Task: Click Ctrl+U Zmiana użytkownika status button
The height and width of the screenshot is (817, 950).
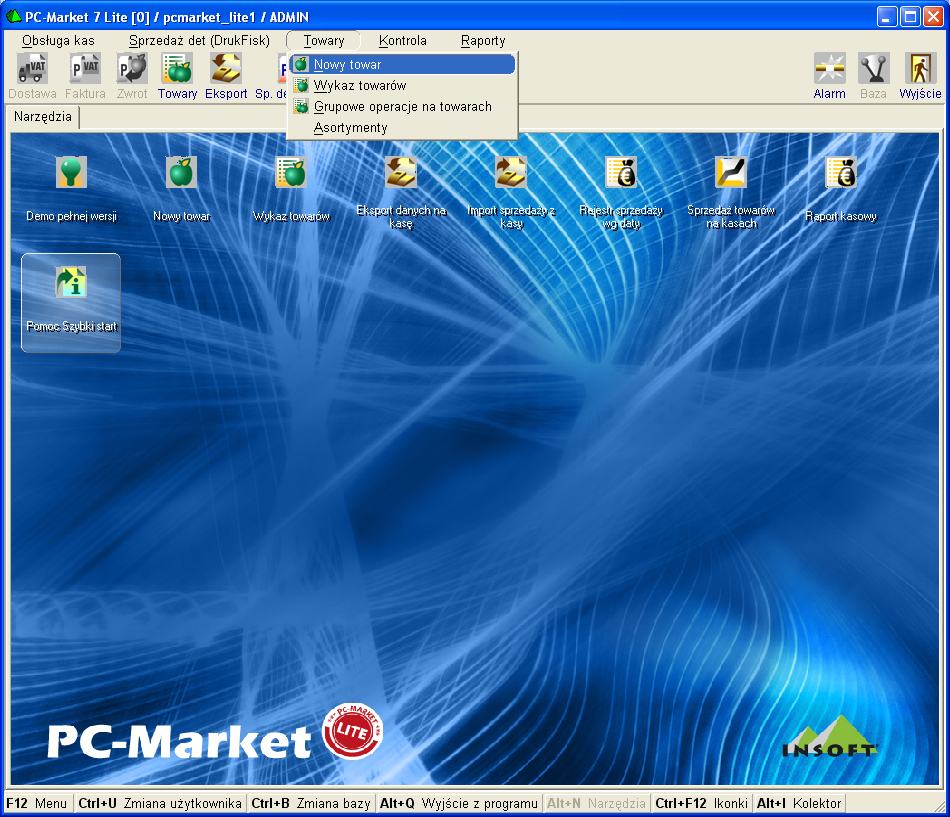Action: [160, 803]
